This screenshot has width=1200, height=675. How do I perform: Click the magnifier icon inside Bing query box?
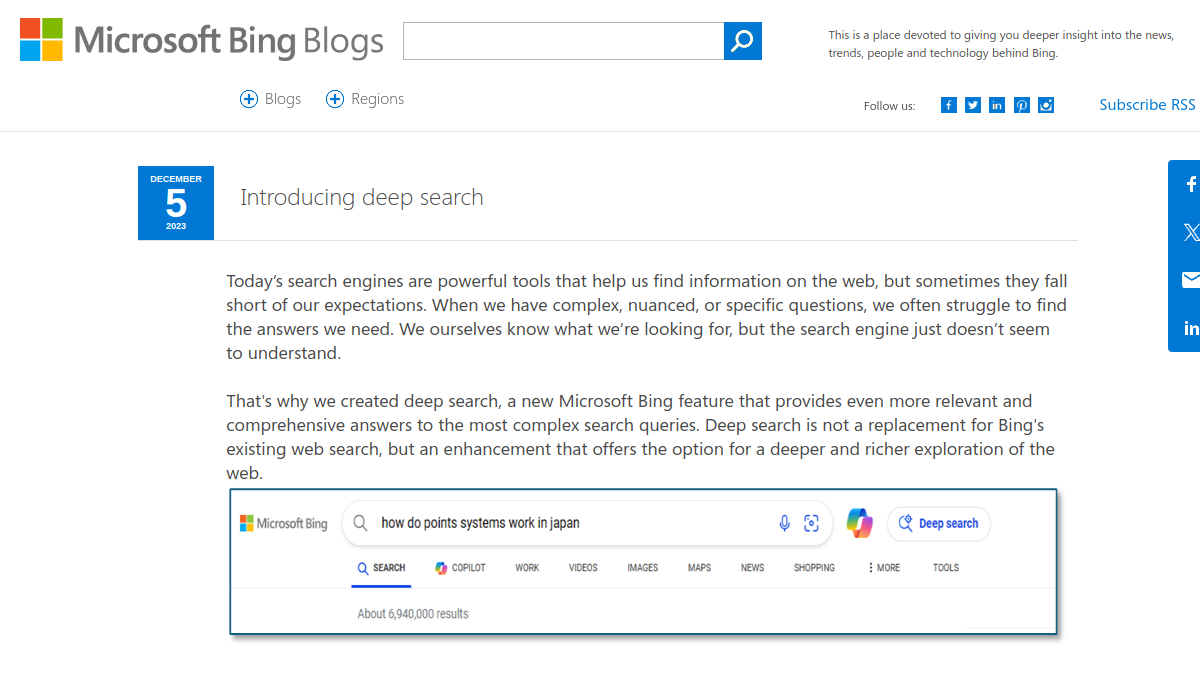[x=361, y=523]
